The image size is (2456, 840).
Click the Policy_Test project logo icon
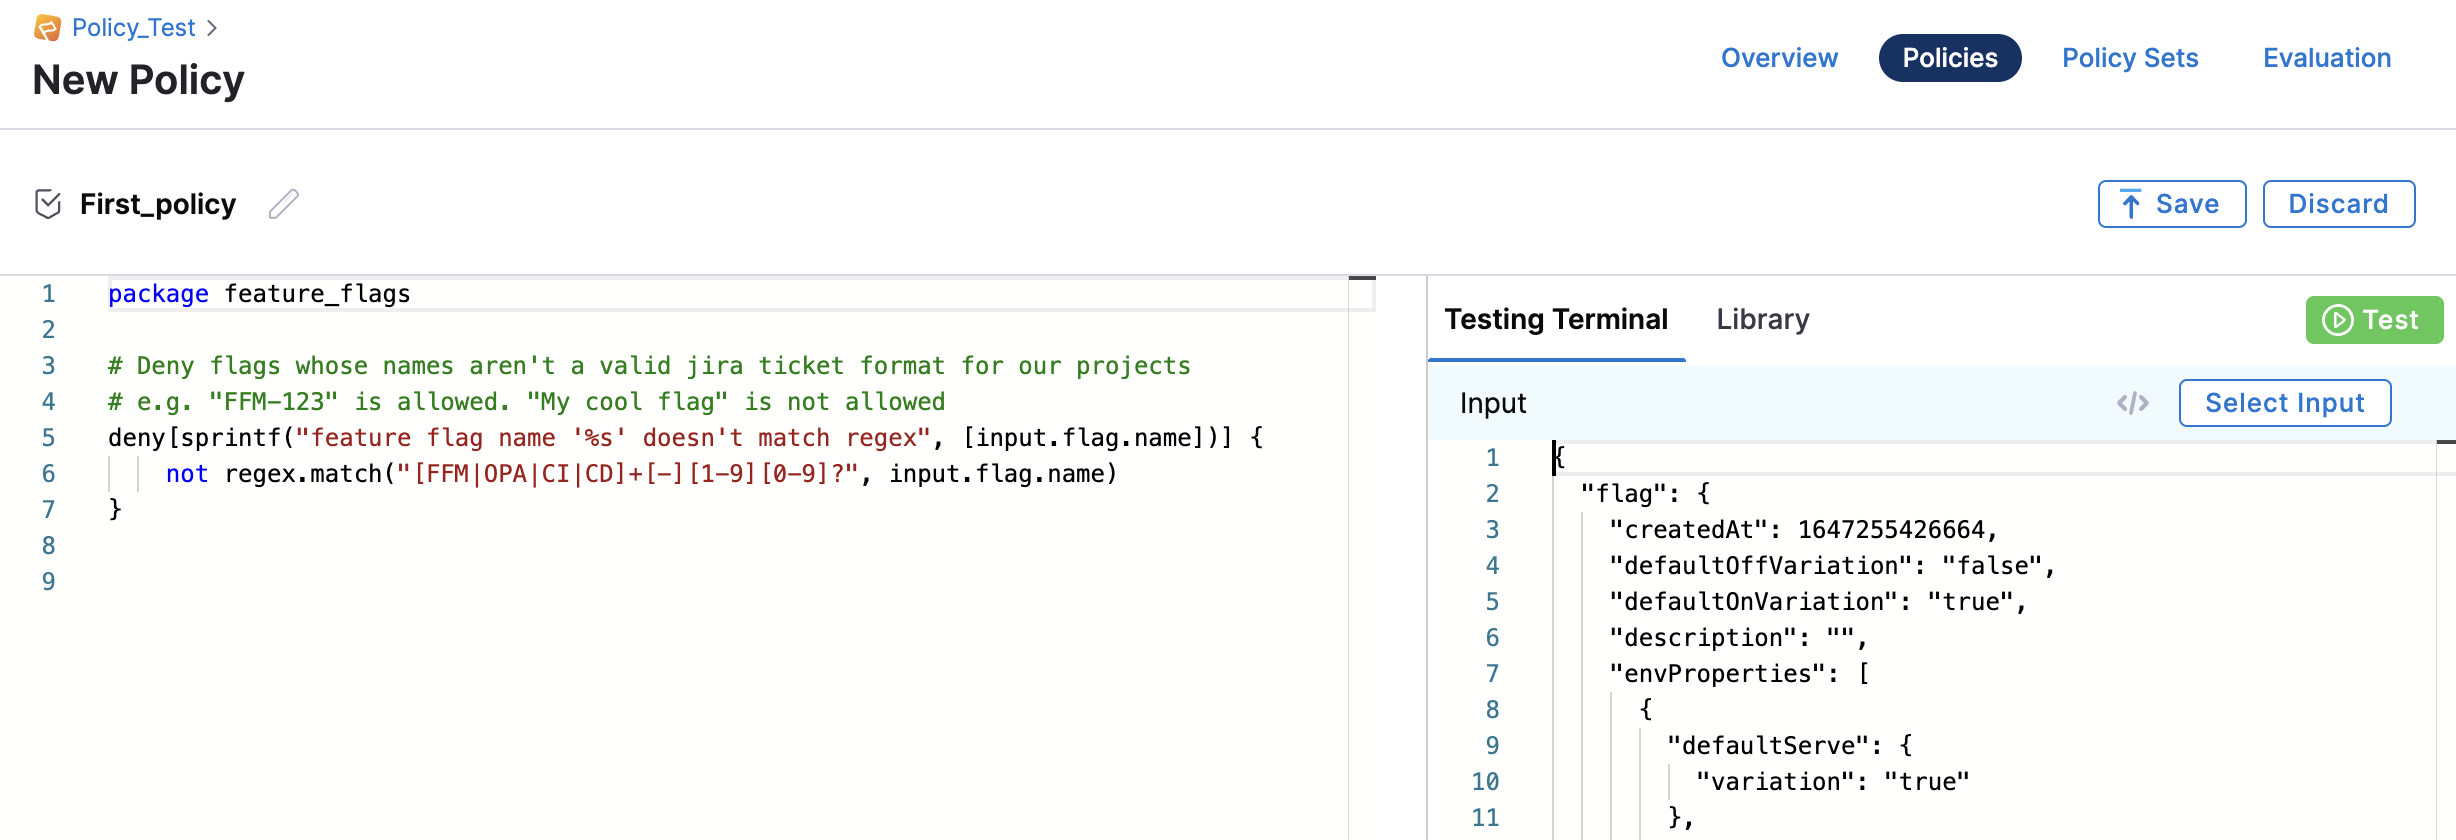tap(47, 28)
